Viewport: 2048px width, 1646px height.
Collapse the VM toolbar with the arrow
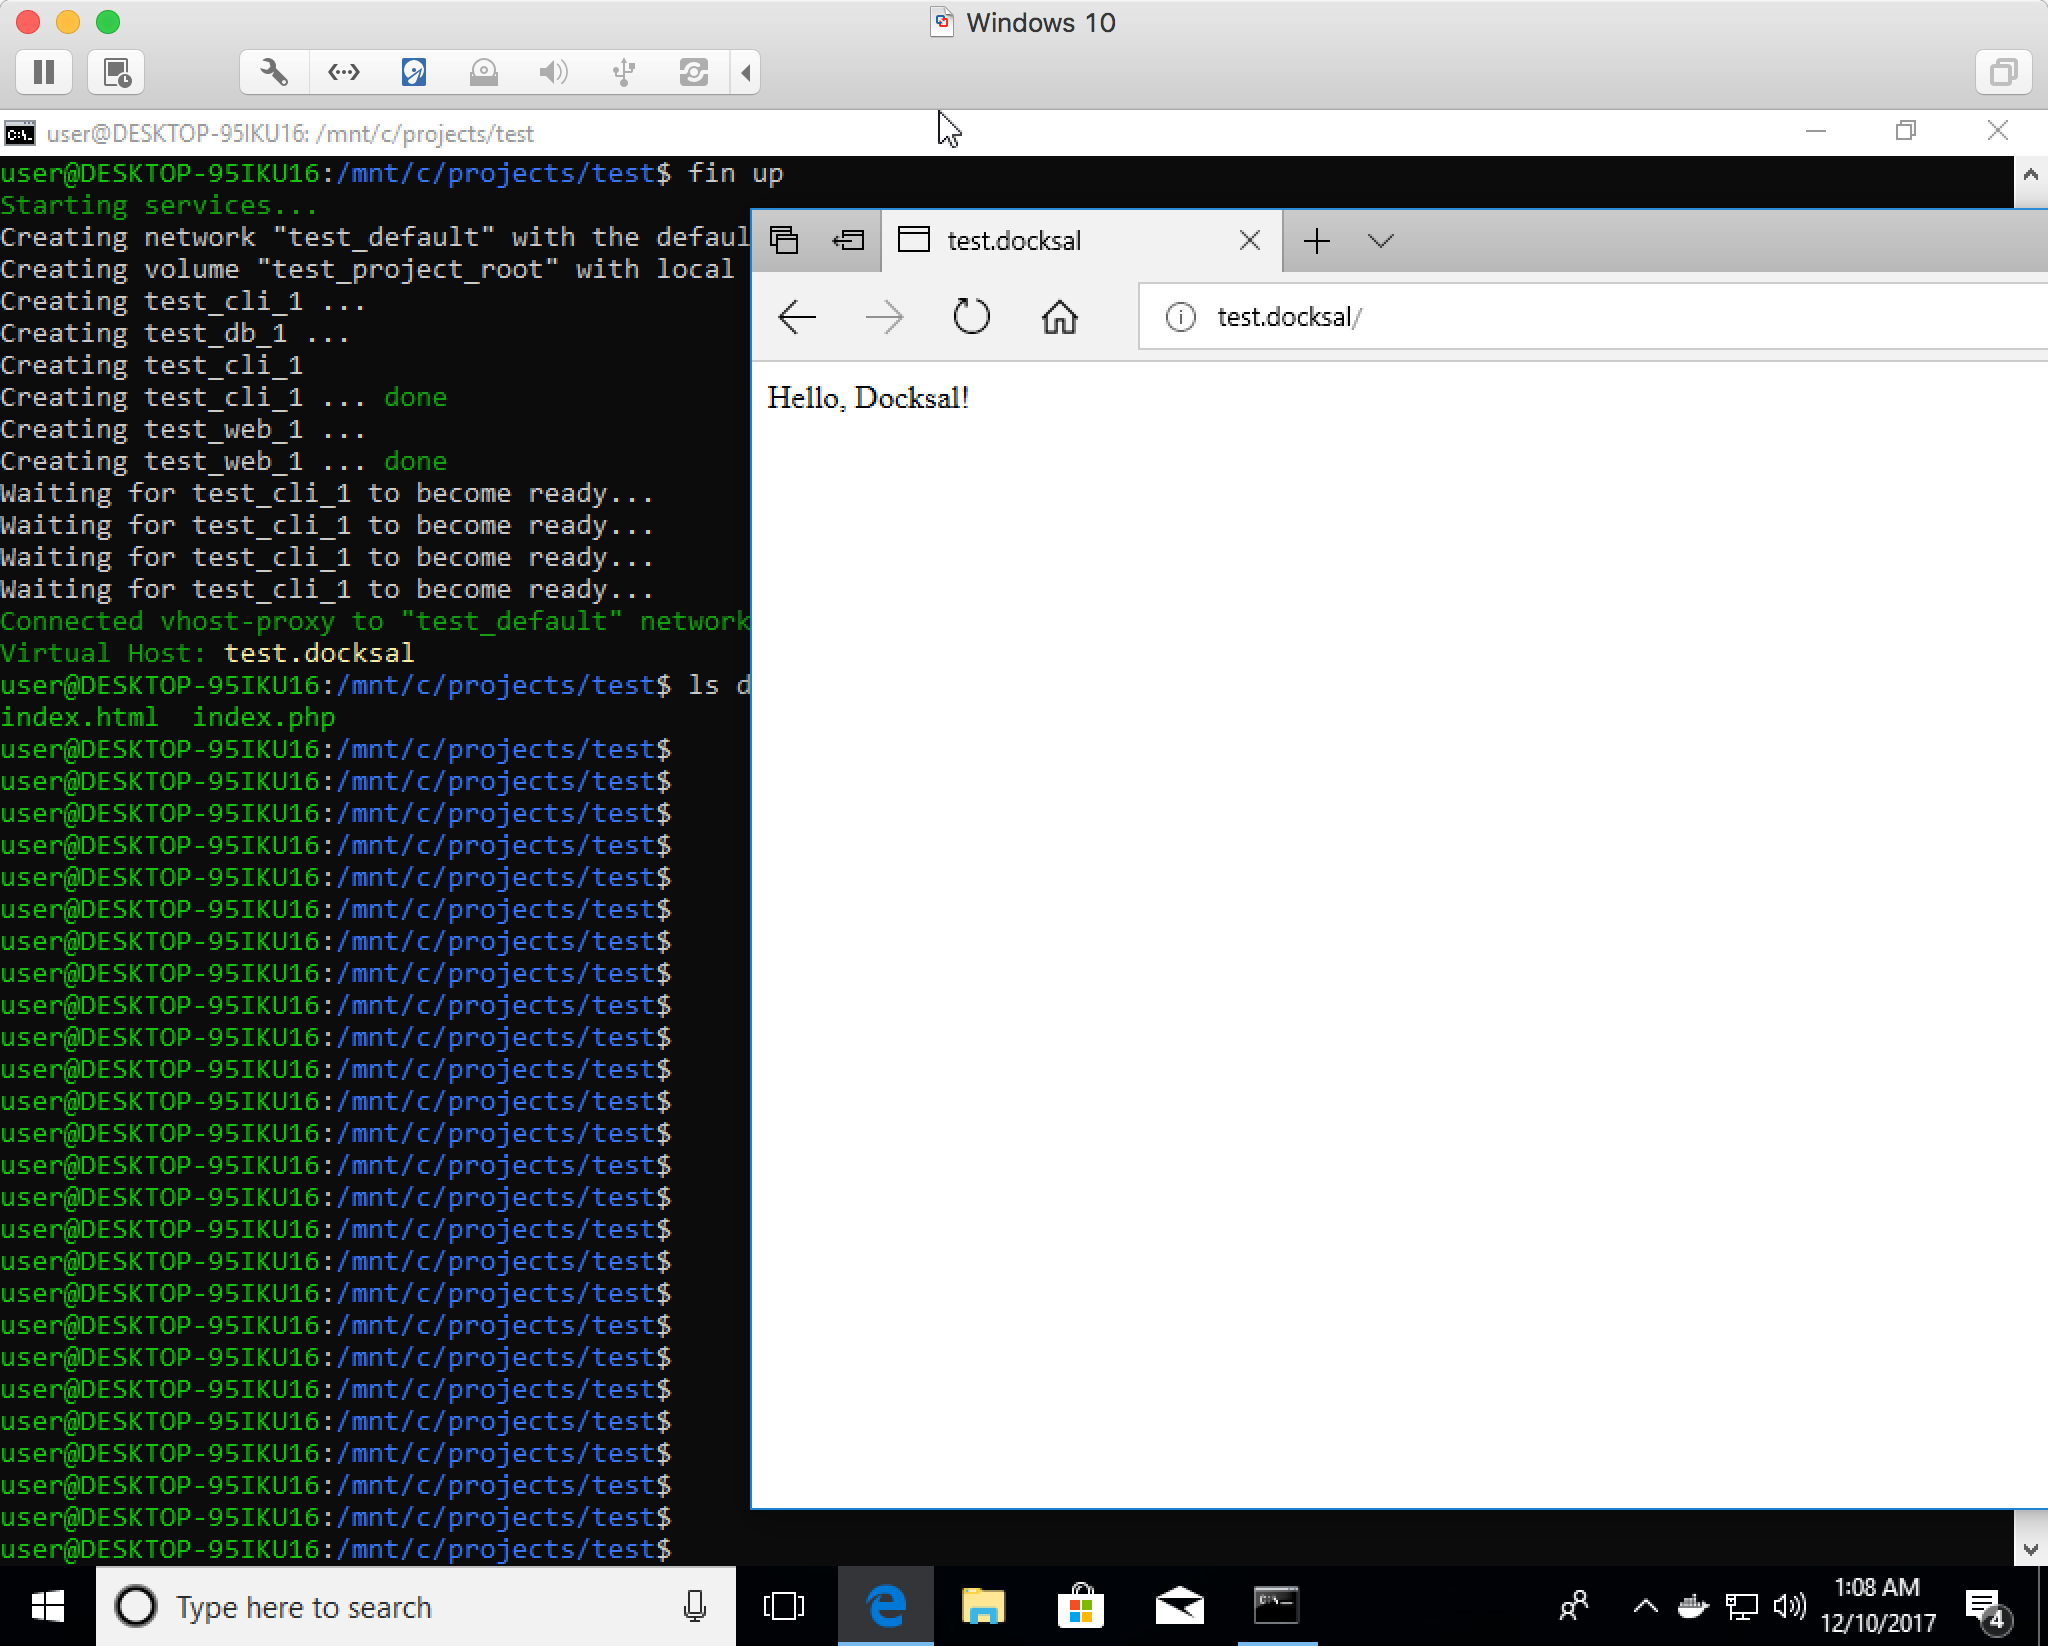747,71
